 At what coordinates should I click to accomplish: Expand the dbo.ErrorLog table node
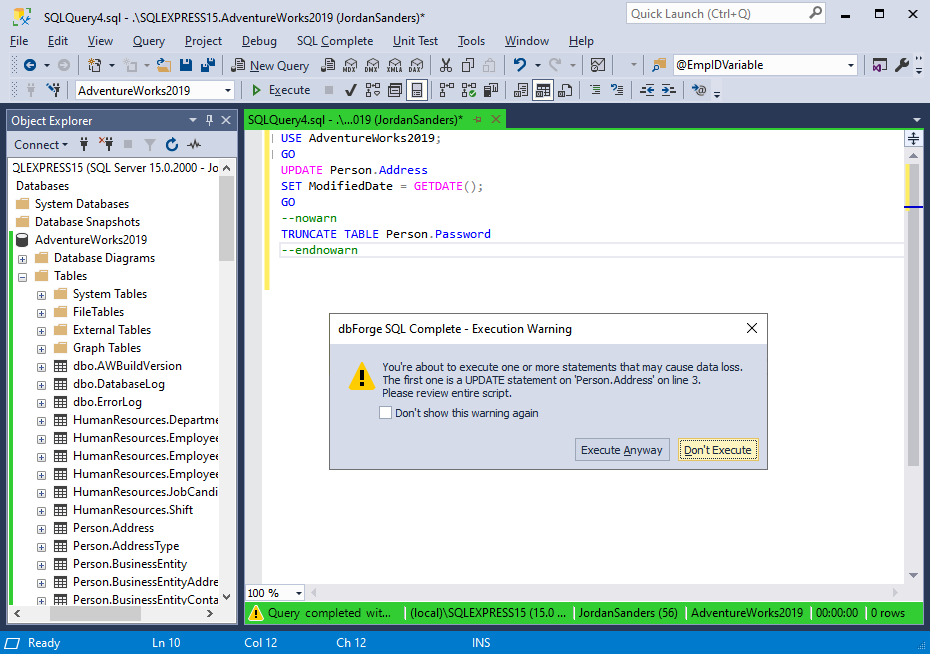[42, 403]
